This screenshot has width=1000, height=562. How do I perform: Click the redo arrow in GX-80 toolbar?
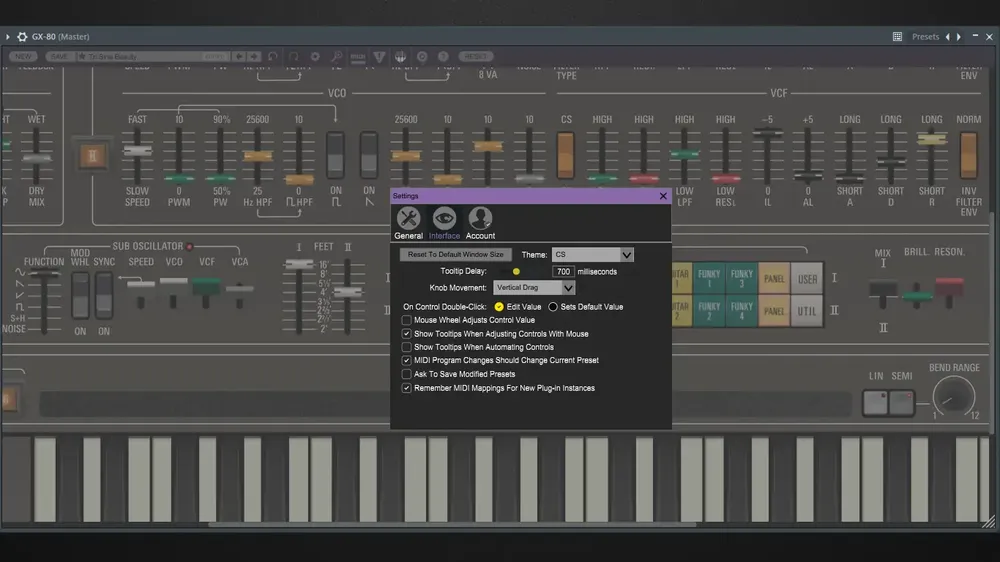pyautogui.click(x=294, y=57)
